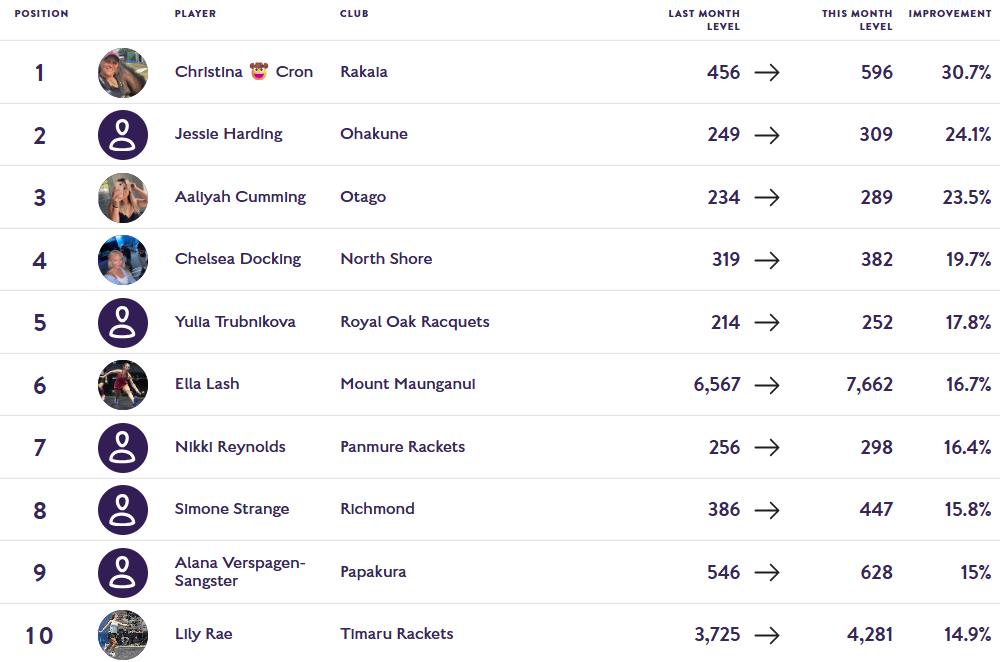This screenshot has width=1000, height=662.
Task: Select the Royal Oak Racquets club
Action: point(414,322)
